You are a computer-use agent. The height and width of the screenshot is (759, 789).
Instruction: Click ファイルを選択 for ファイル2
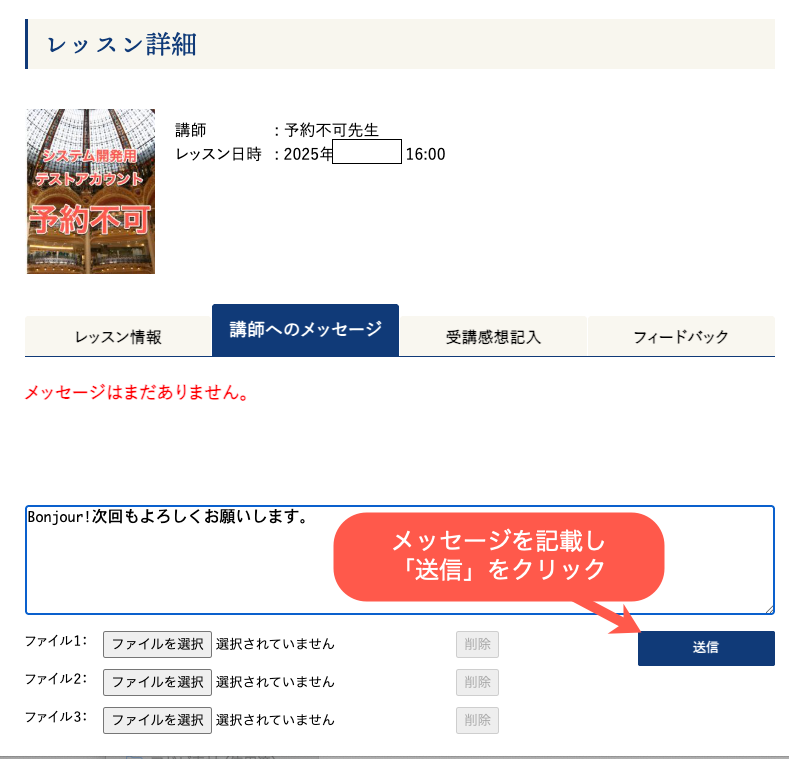157,682
